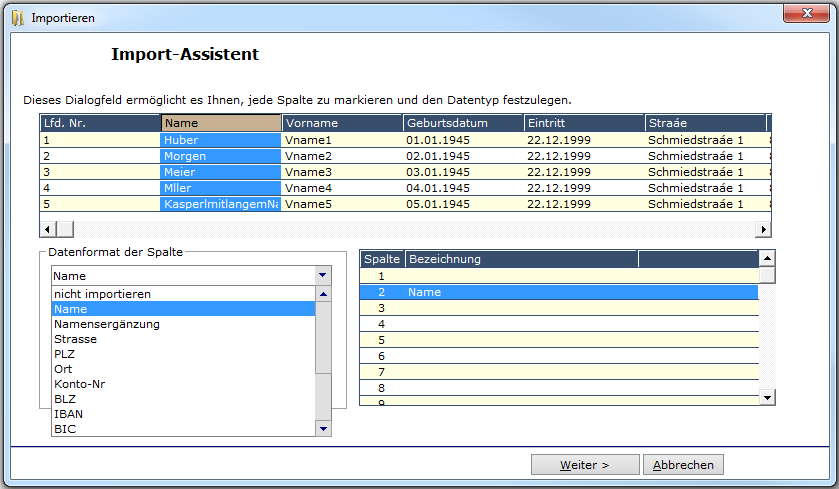Screen dimensions: 839x489
Task: Click the column table vertical scrollbar thumb
Action: point(767,275)
